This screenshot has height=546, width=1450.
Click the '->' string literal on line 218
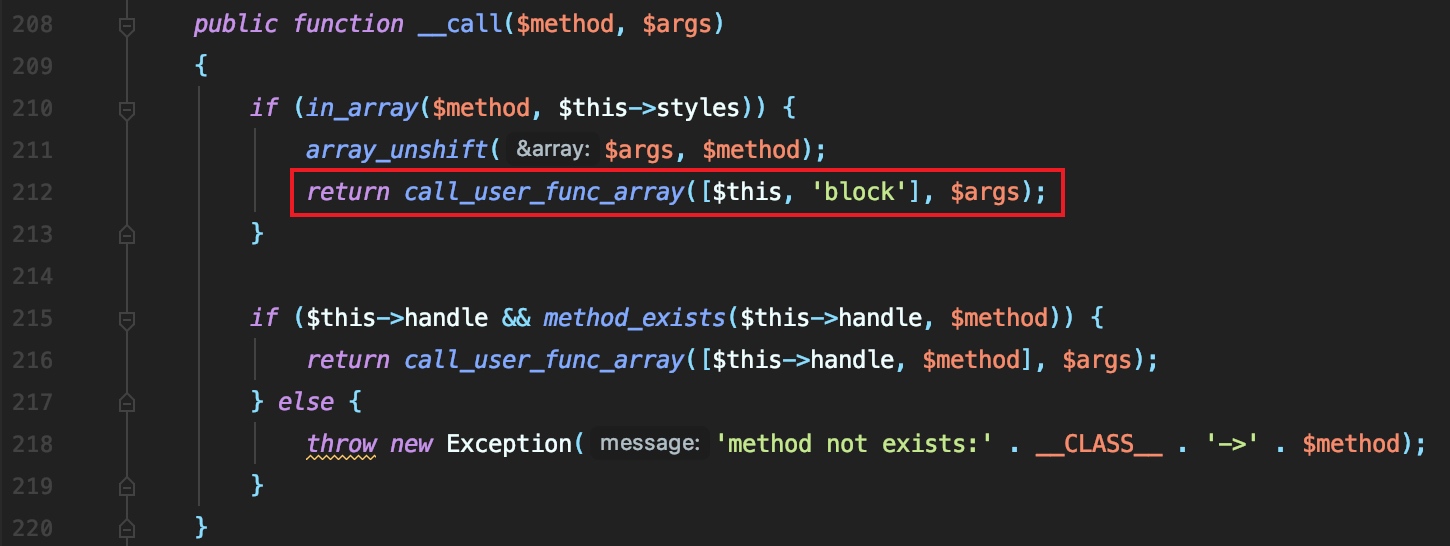(1233, 444)
